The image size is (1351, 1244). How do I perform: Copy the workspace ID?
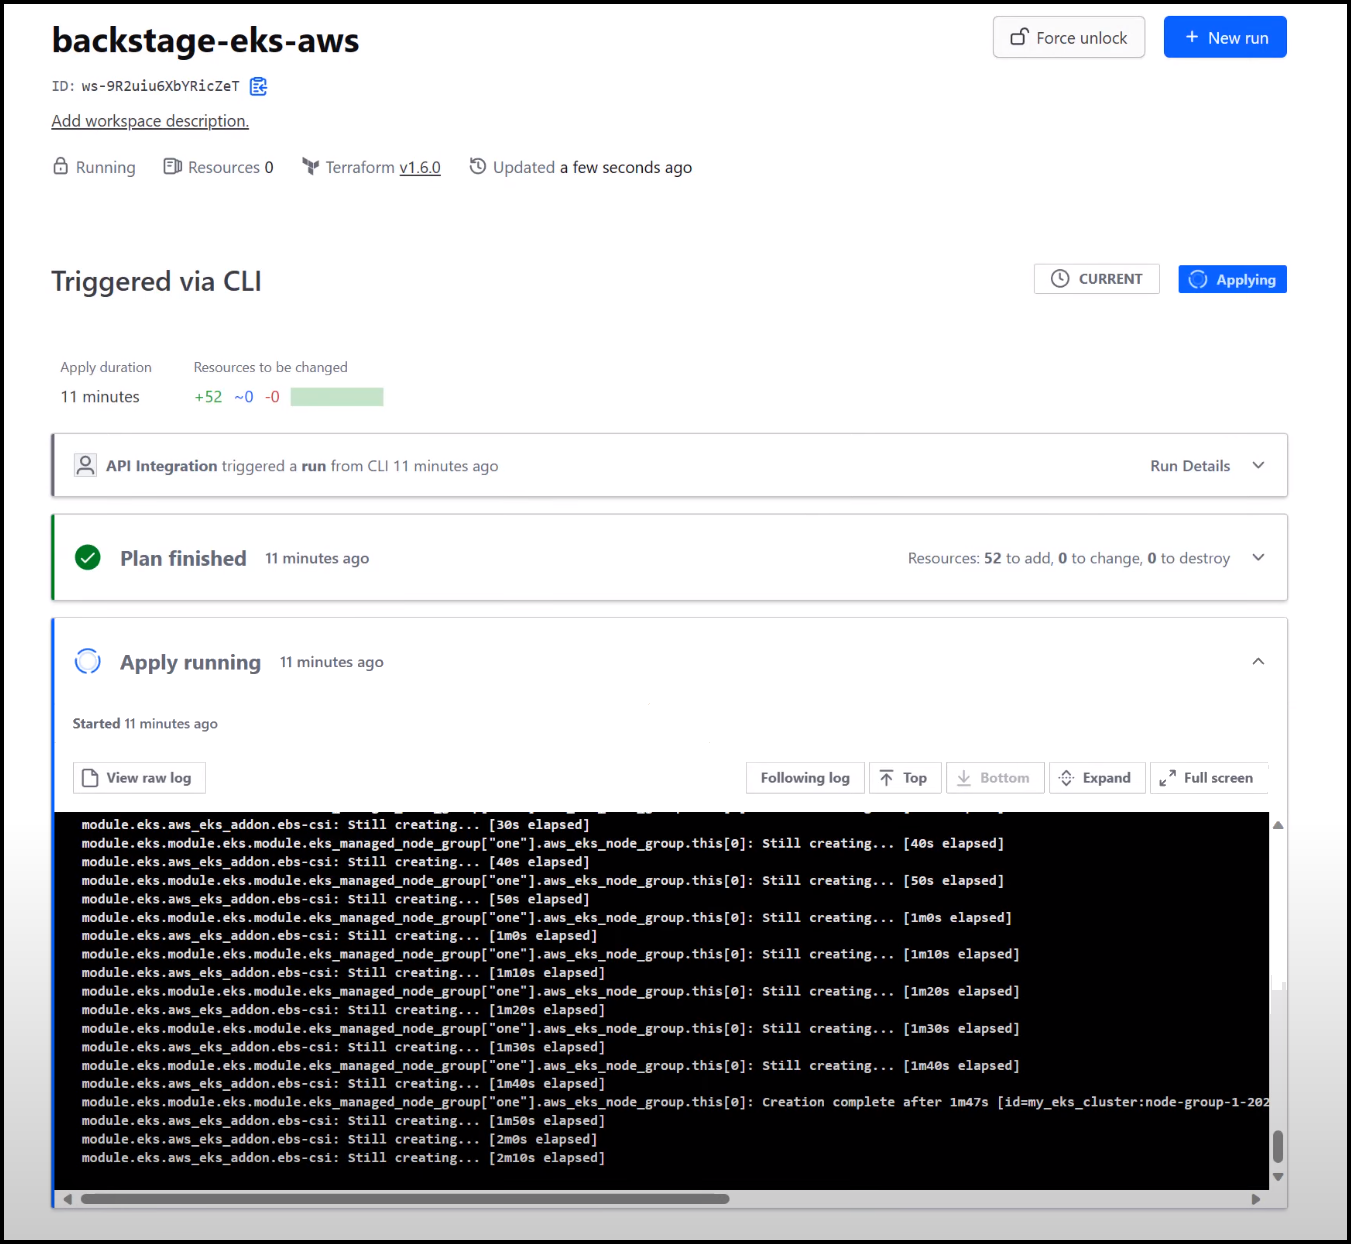pos(258,86)
